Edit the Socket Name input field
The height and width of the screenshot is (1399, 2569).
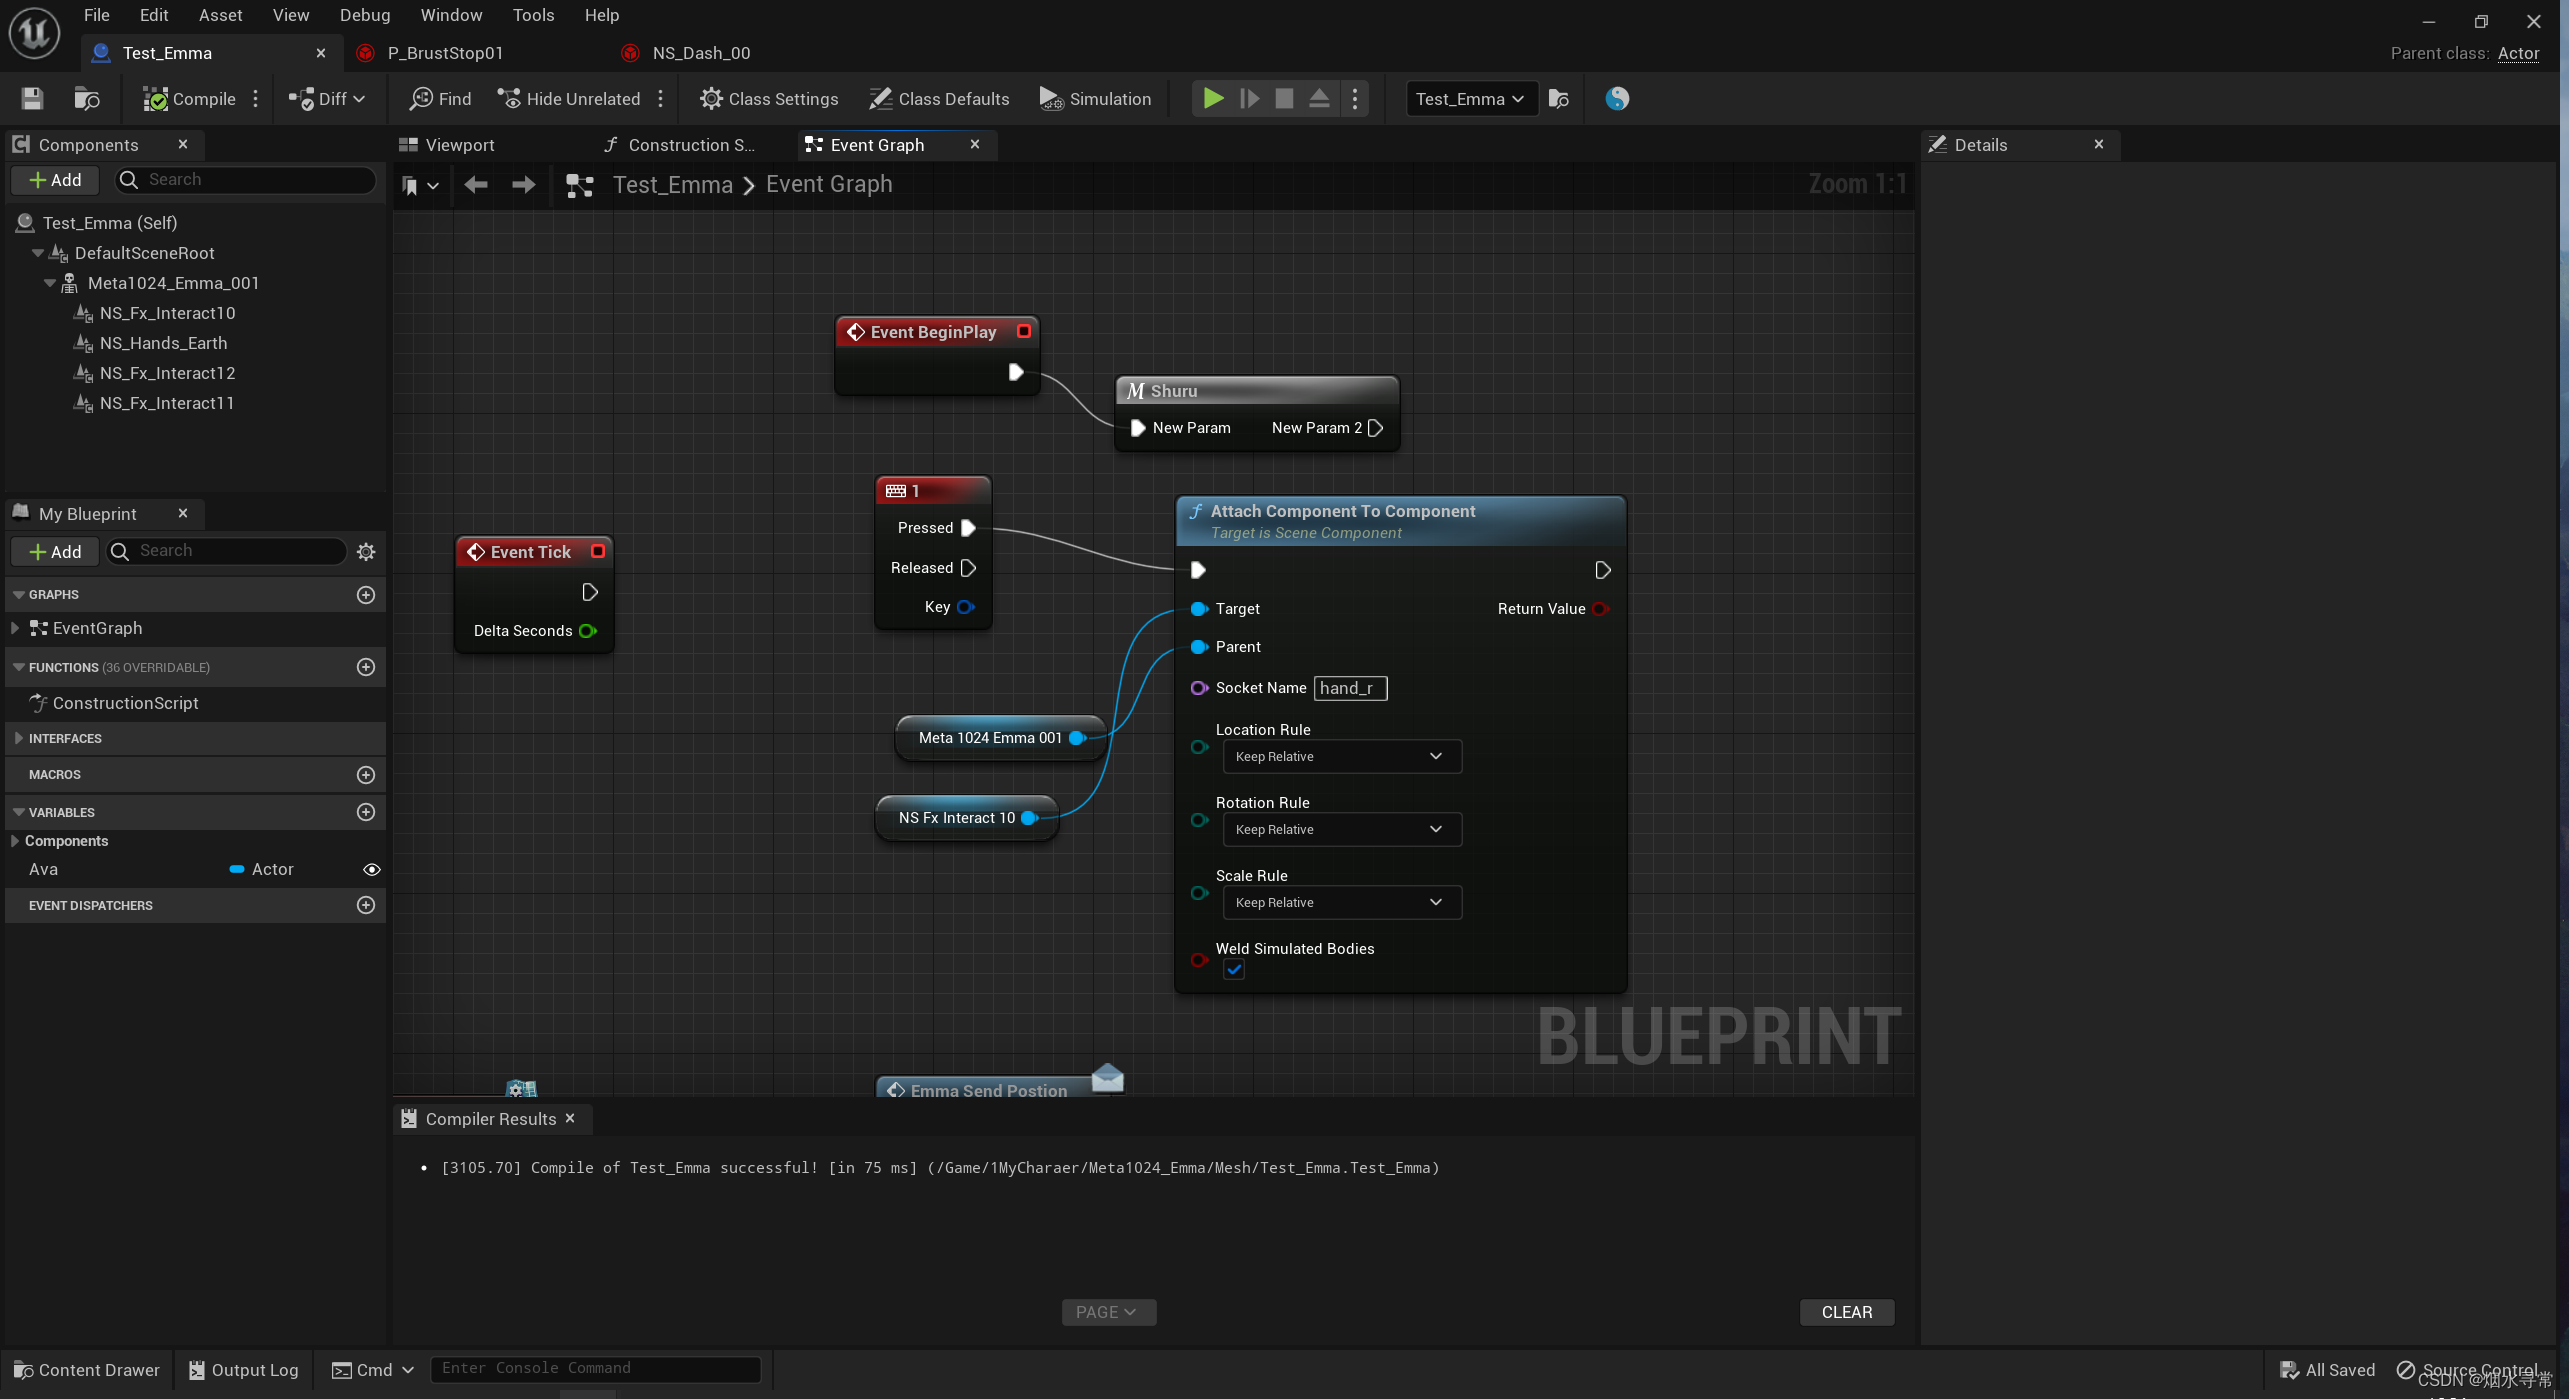pyautogui.click(x=1348, y=686)
